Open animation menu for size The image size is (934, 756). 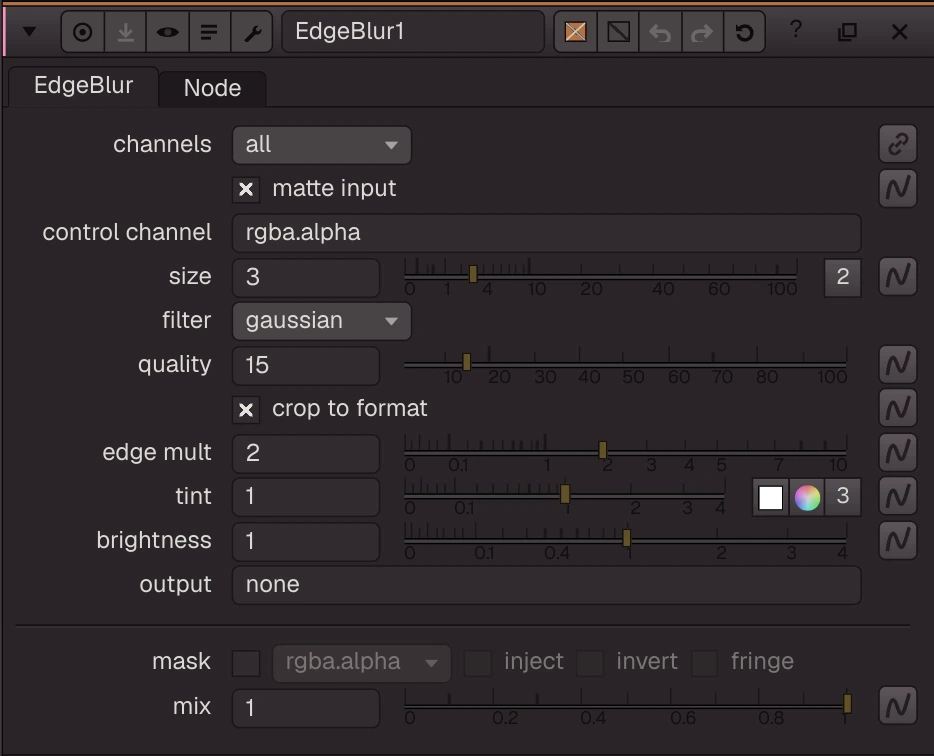point(898,276)
